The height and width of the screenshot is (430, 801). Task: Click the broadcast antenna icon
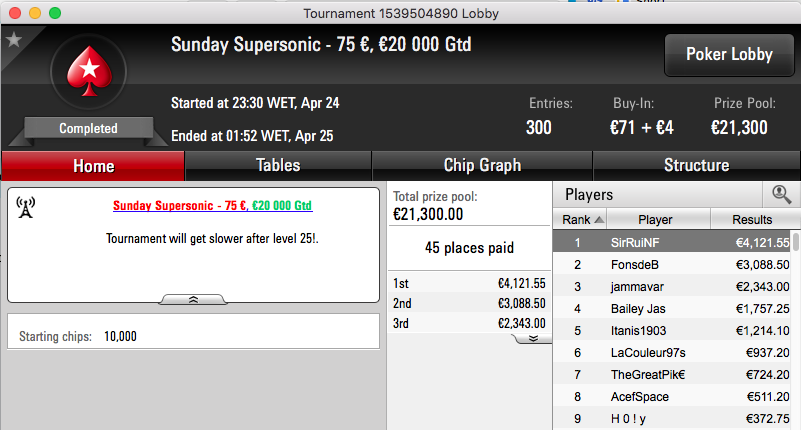(x=26, y=207)
